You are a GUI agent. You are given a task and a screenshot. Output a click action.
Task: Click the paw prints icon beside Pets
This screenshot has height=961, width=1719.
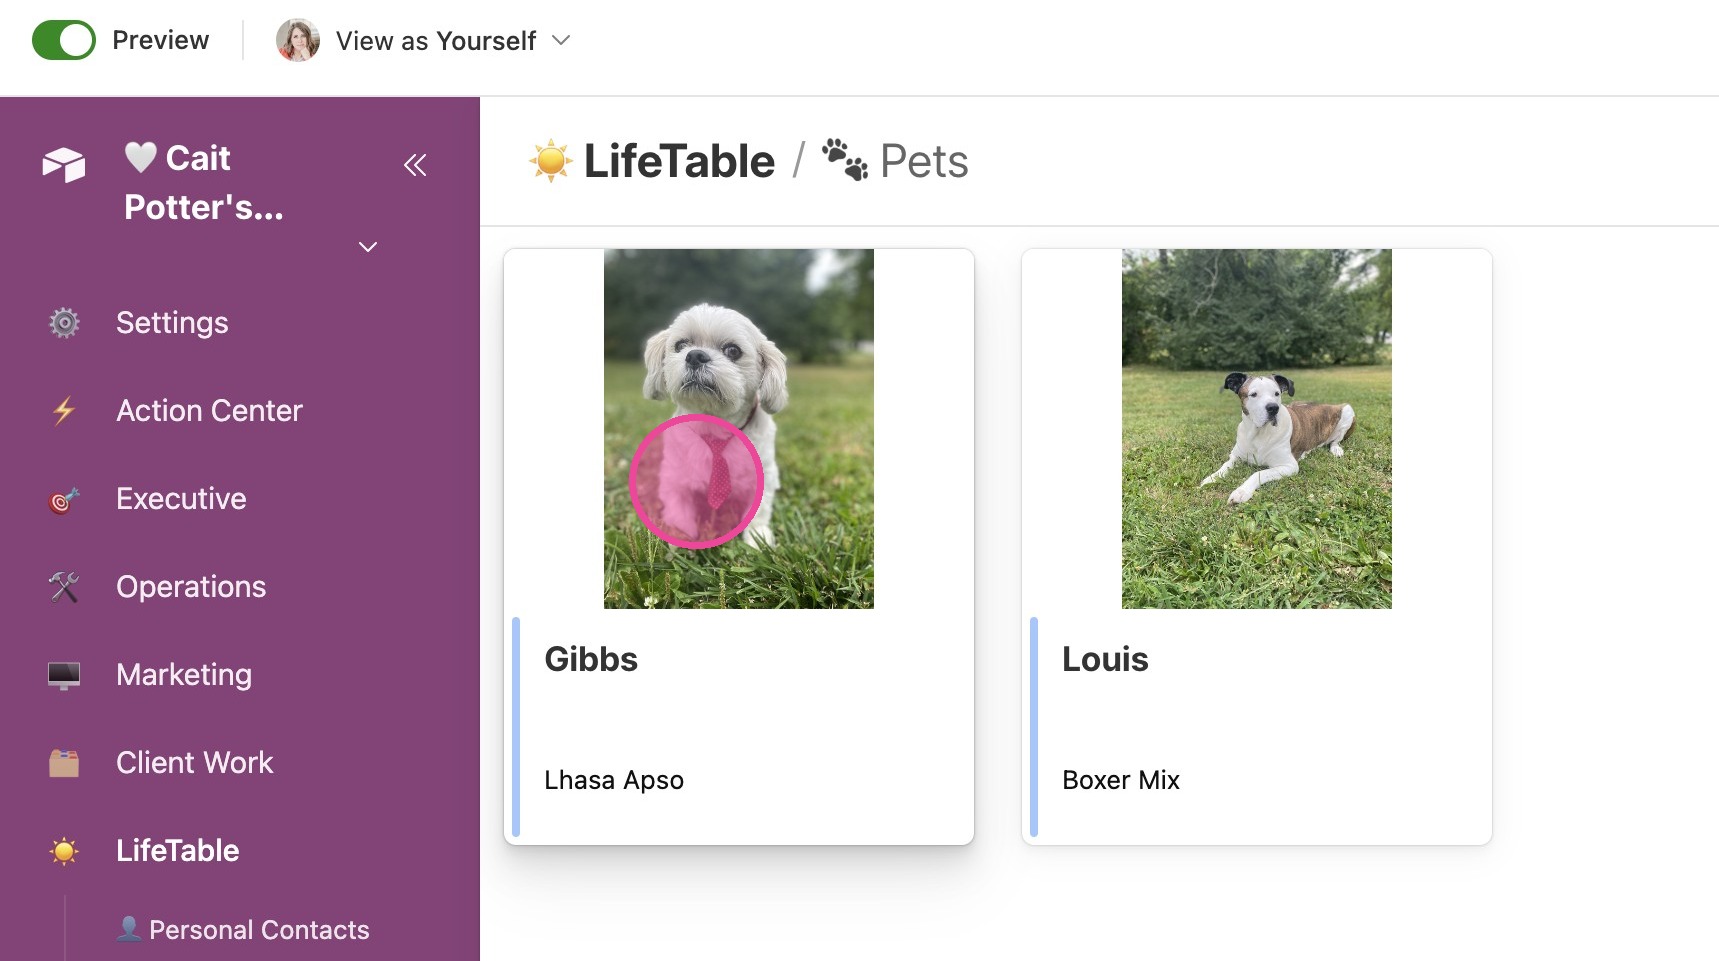coord(845,160)
